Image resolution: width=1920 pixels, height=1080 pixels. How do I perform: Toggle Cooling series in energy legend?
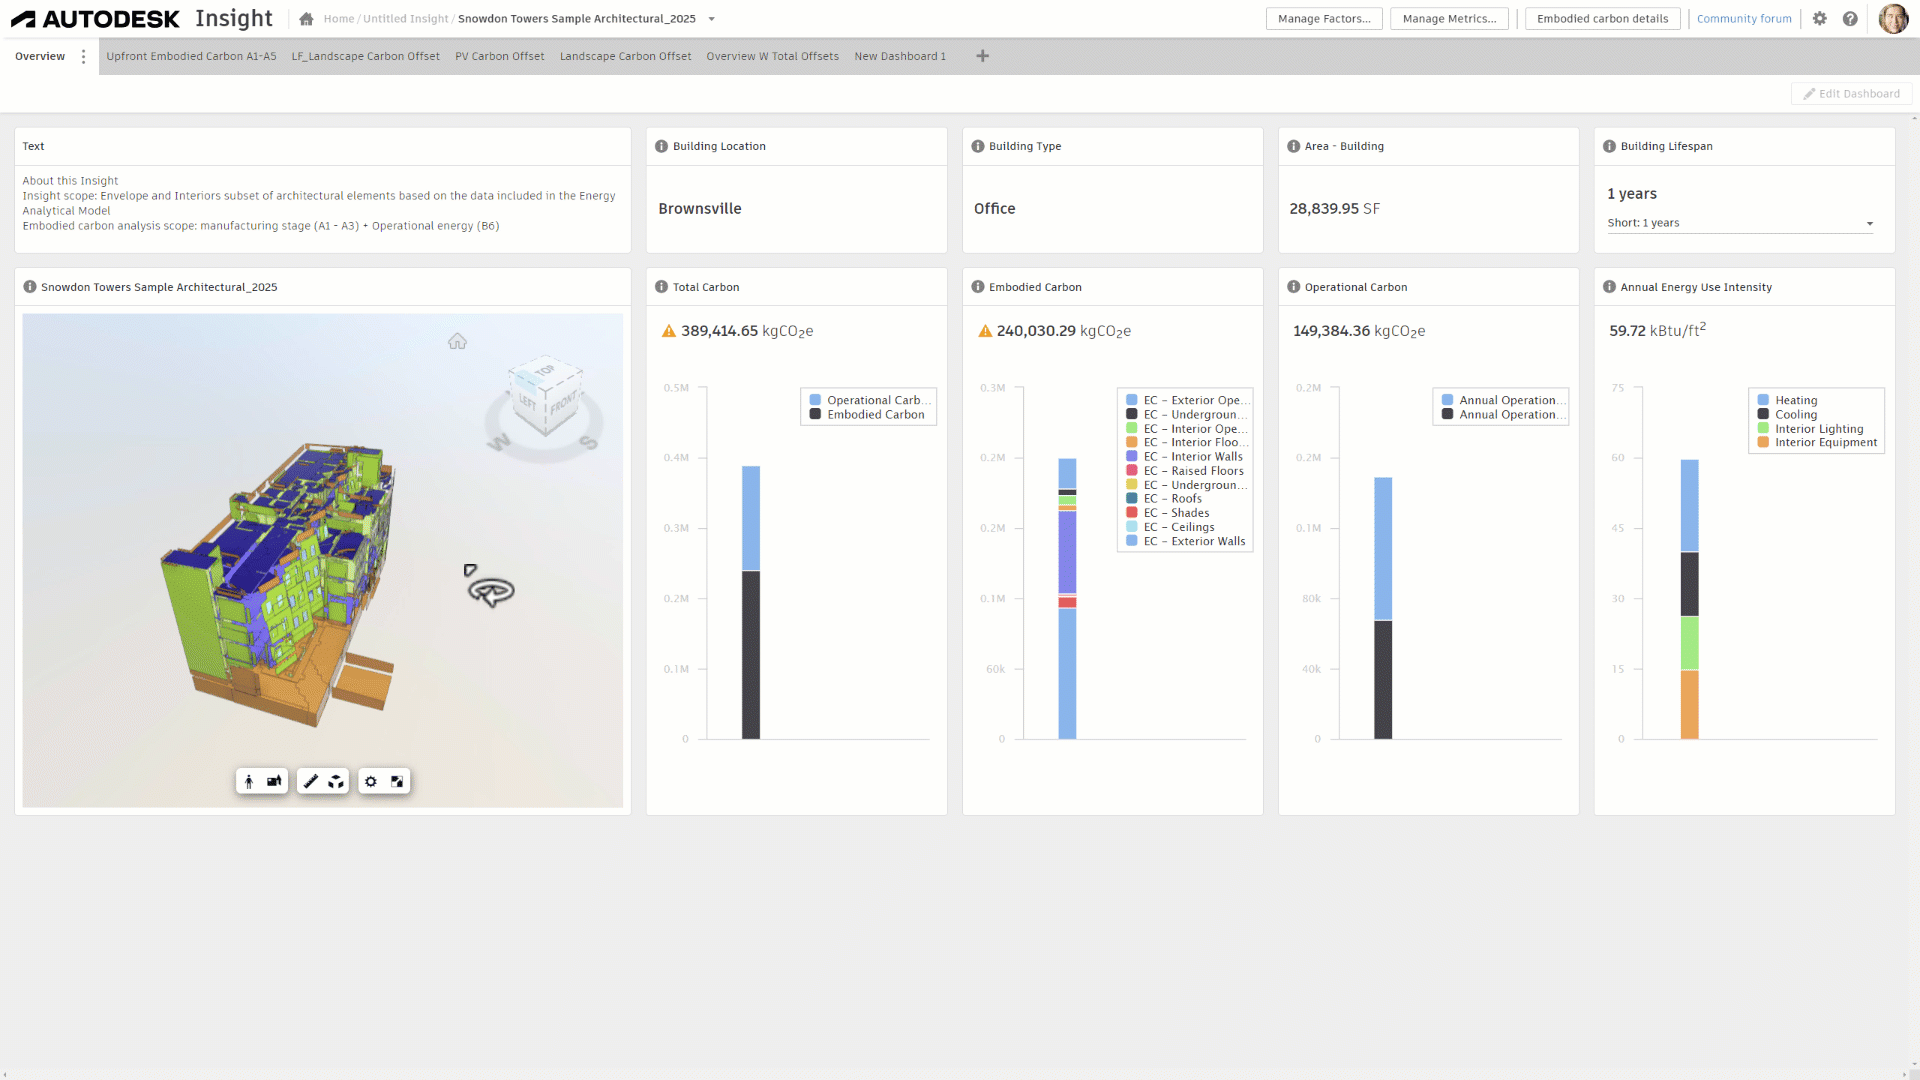(1795, 415)
